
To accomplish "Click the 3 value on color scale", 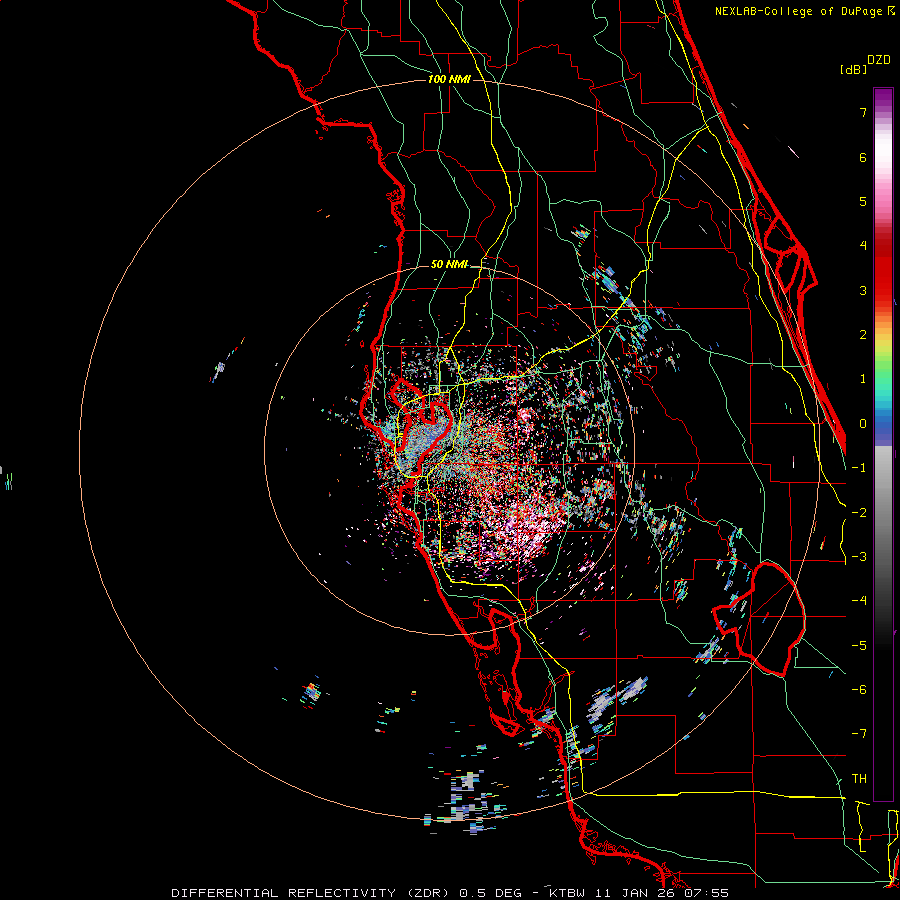I will (863, 290).
